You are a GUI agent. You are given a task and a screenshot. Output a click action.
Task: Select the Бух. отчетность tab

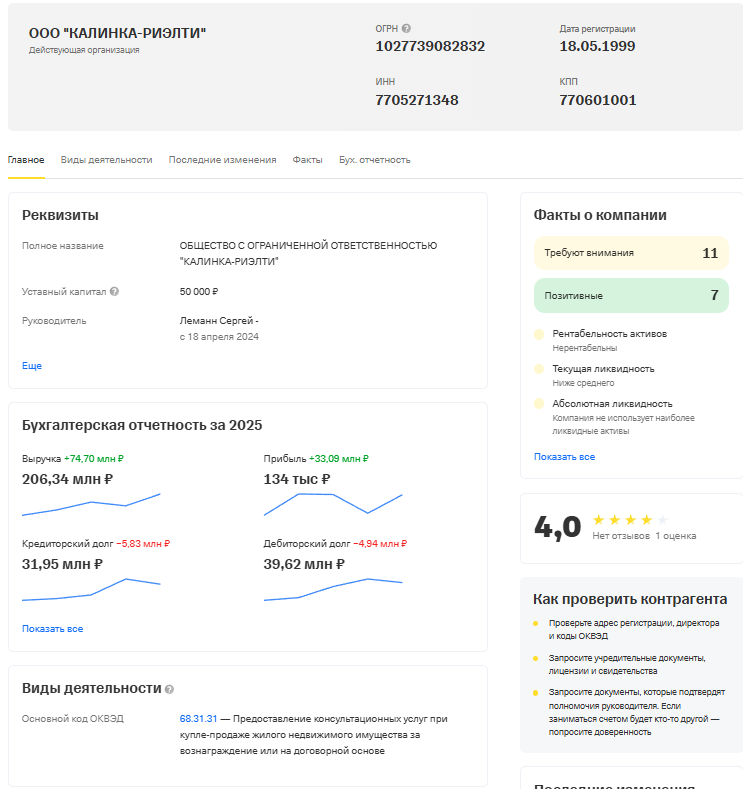point(374,160)
